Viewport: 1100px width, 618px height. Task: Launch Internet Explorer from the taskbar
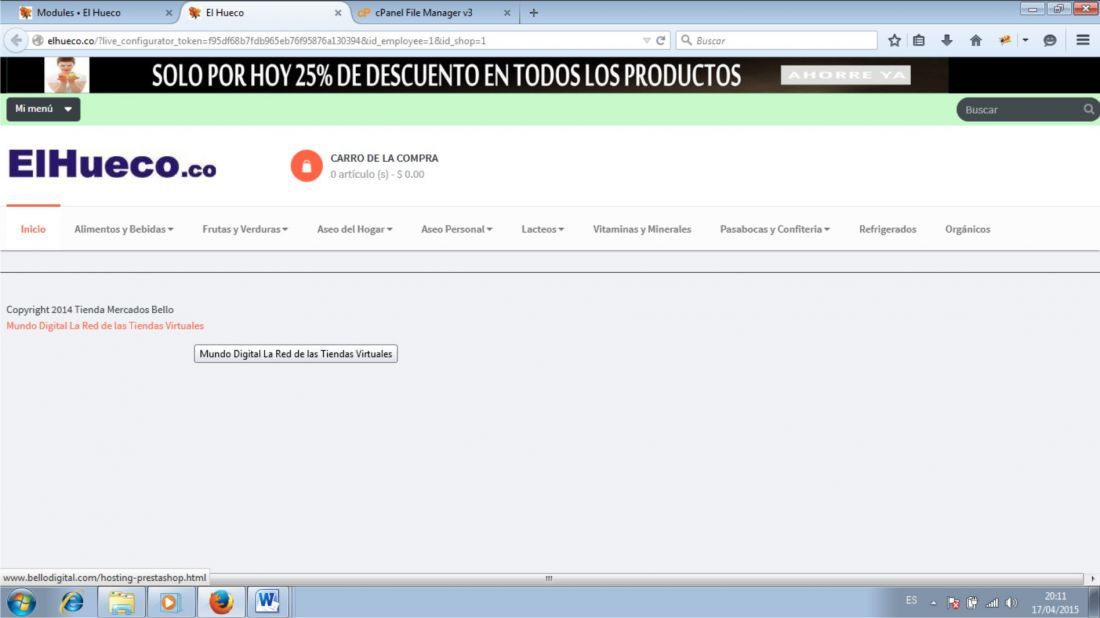(x=72, y=603)
